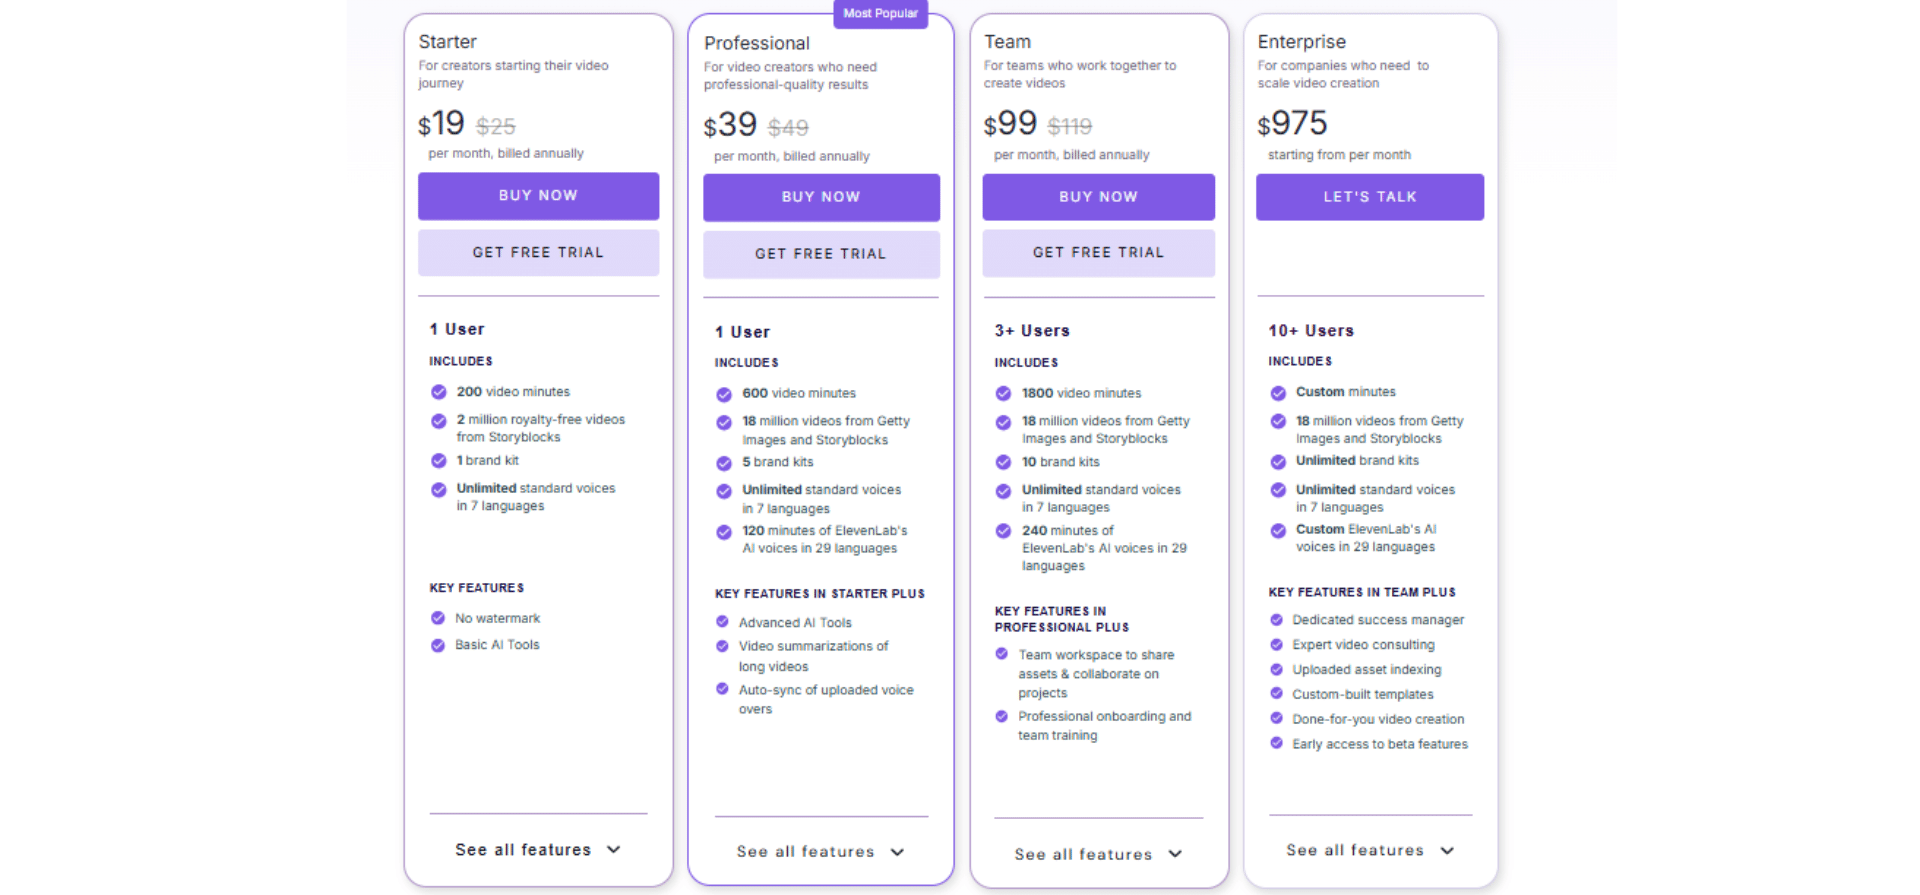The image size is (1920, 895).
Task: Open See all features for Enterprise plan
Action: (1370, 850)
